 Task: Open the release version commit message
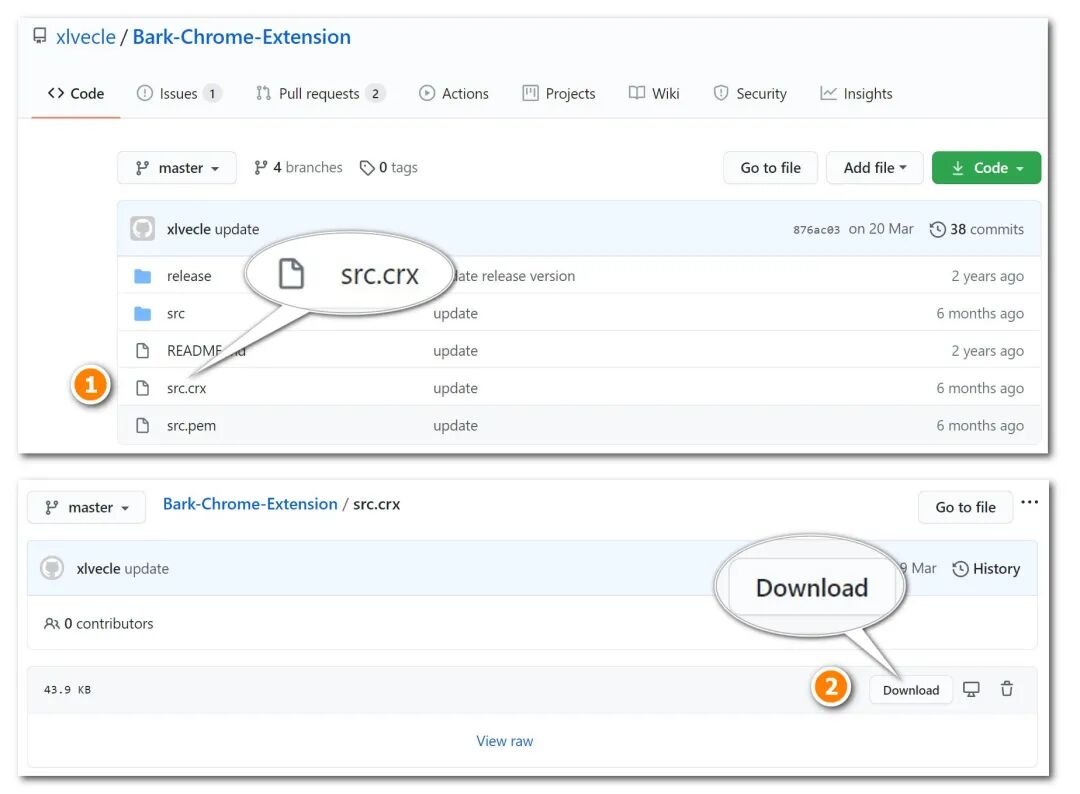coord(515,276)
